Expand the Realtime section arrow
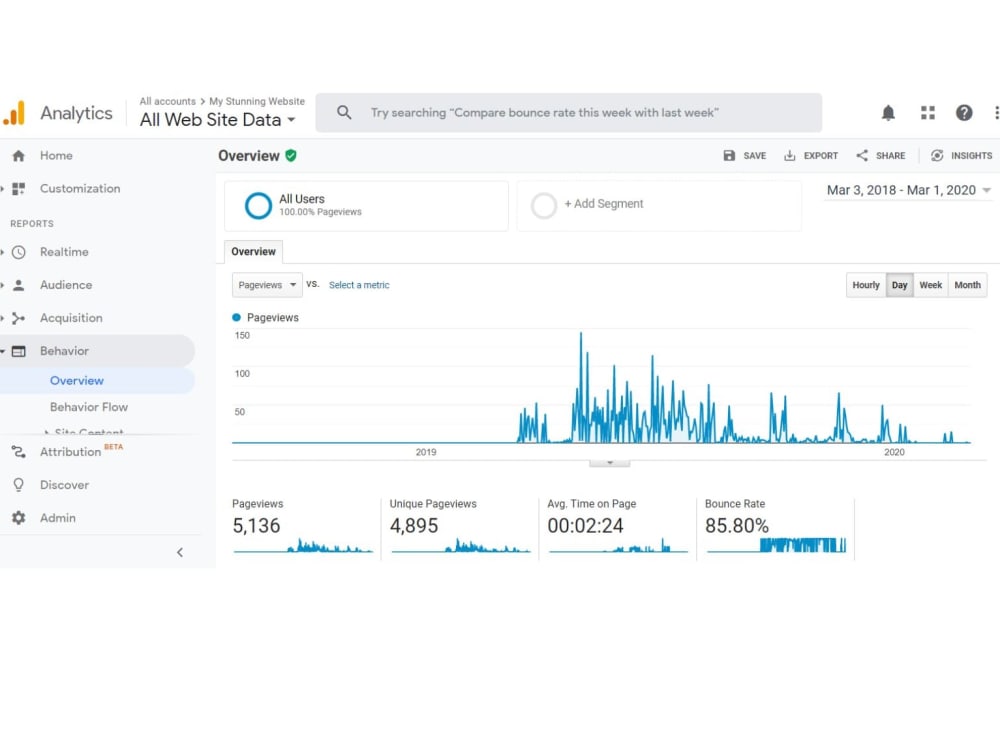1000x750 pixels. 2,252
